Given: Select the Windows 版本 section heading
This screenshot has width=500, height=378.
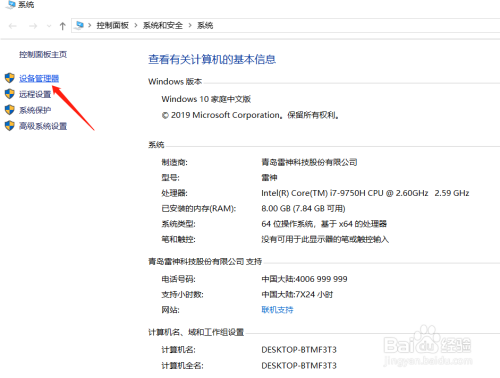Looking at the screenshot, I should click(x=175, y=81).
